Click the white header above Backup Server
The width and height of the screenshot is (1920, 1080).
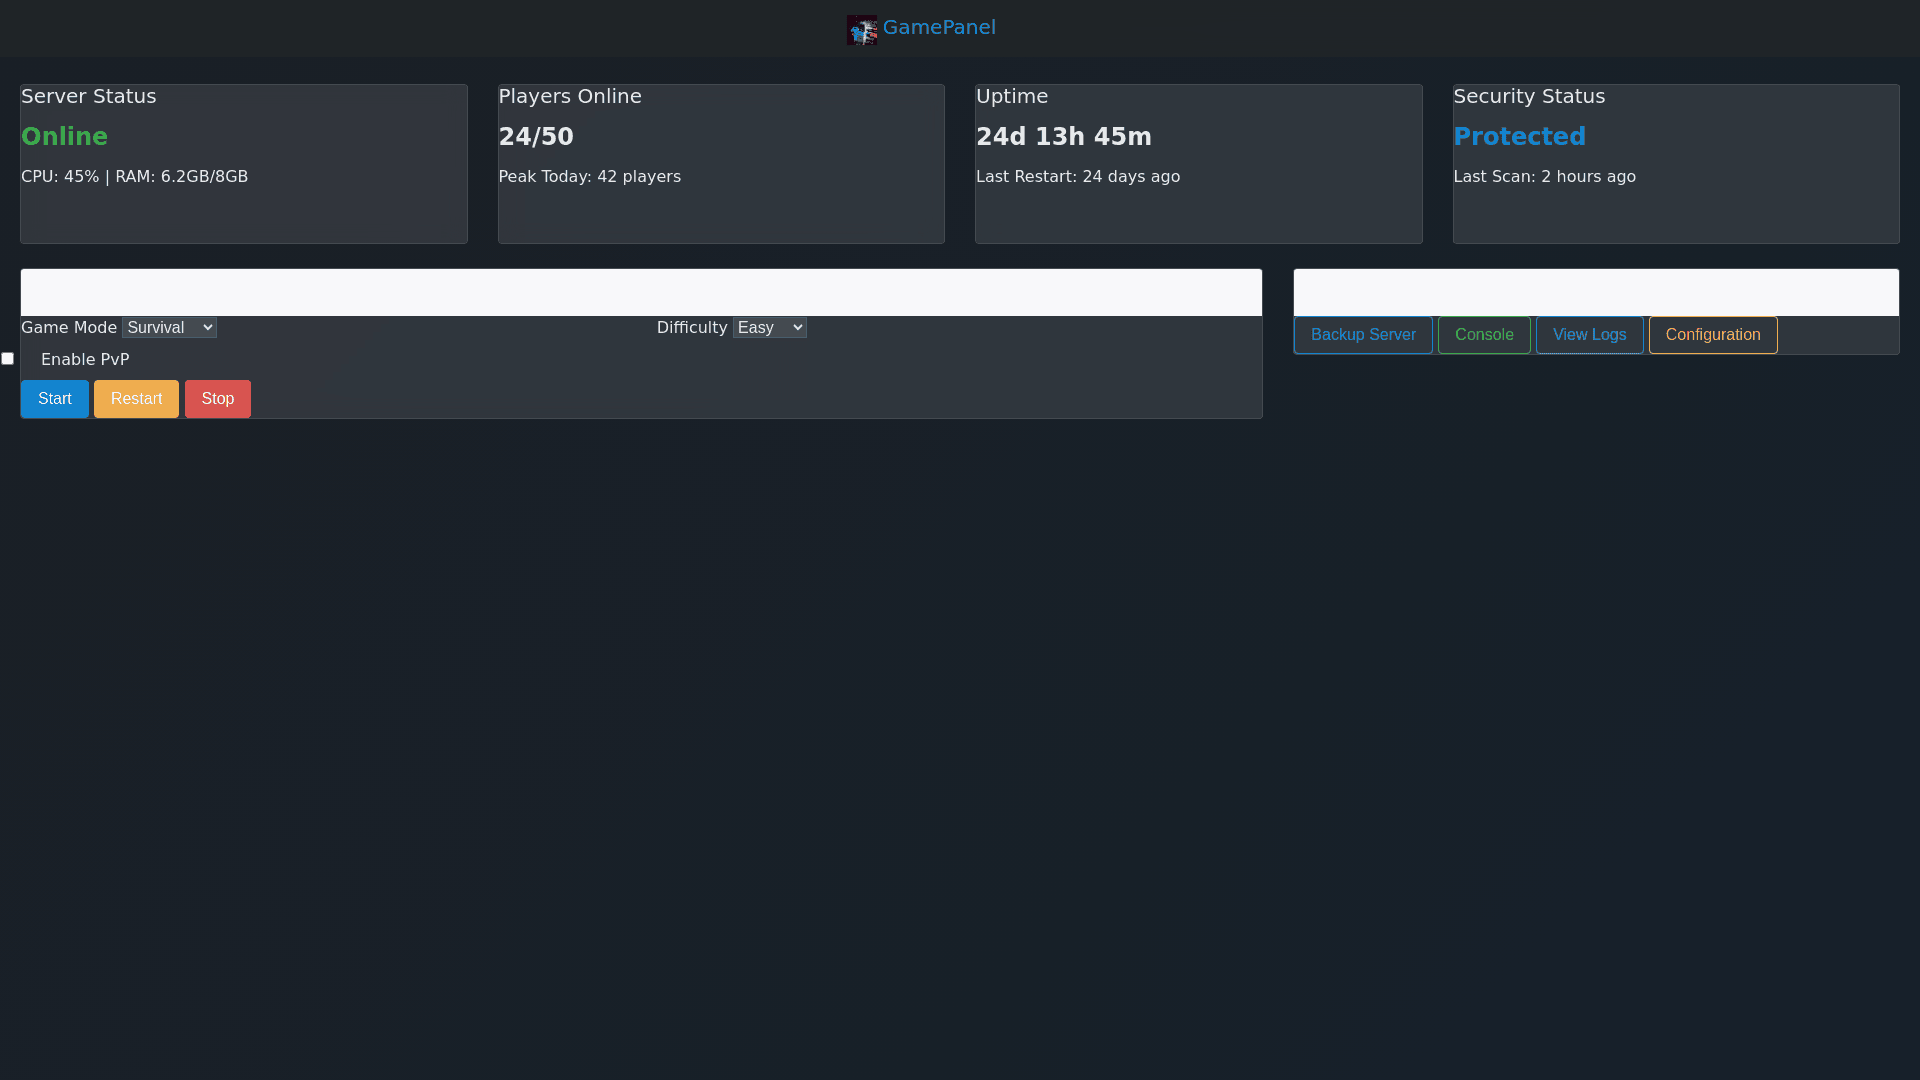coord(1595,292)
